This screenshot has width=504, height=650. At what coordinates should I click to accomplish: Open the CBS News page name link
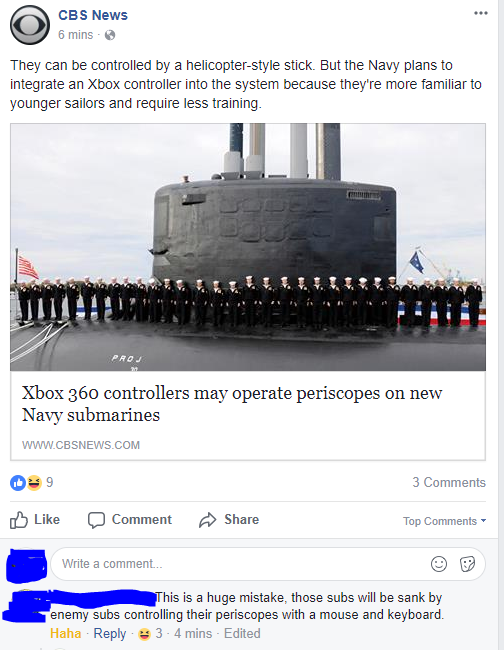(93, 15)
